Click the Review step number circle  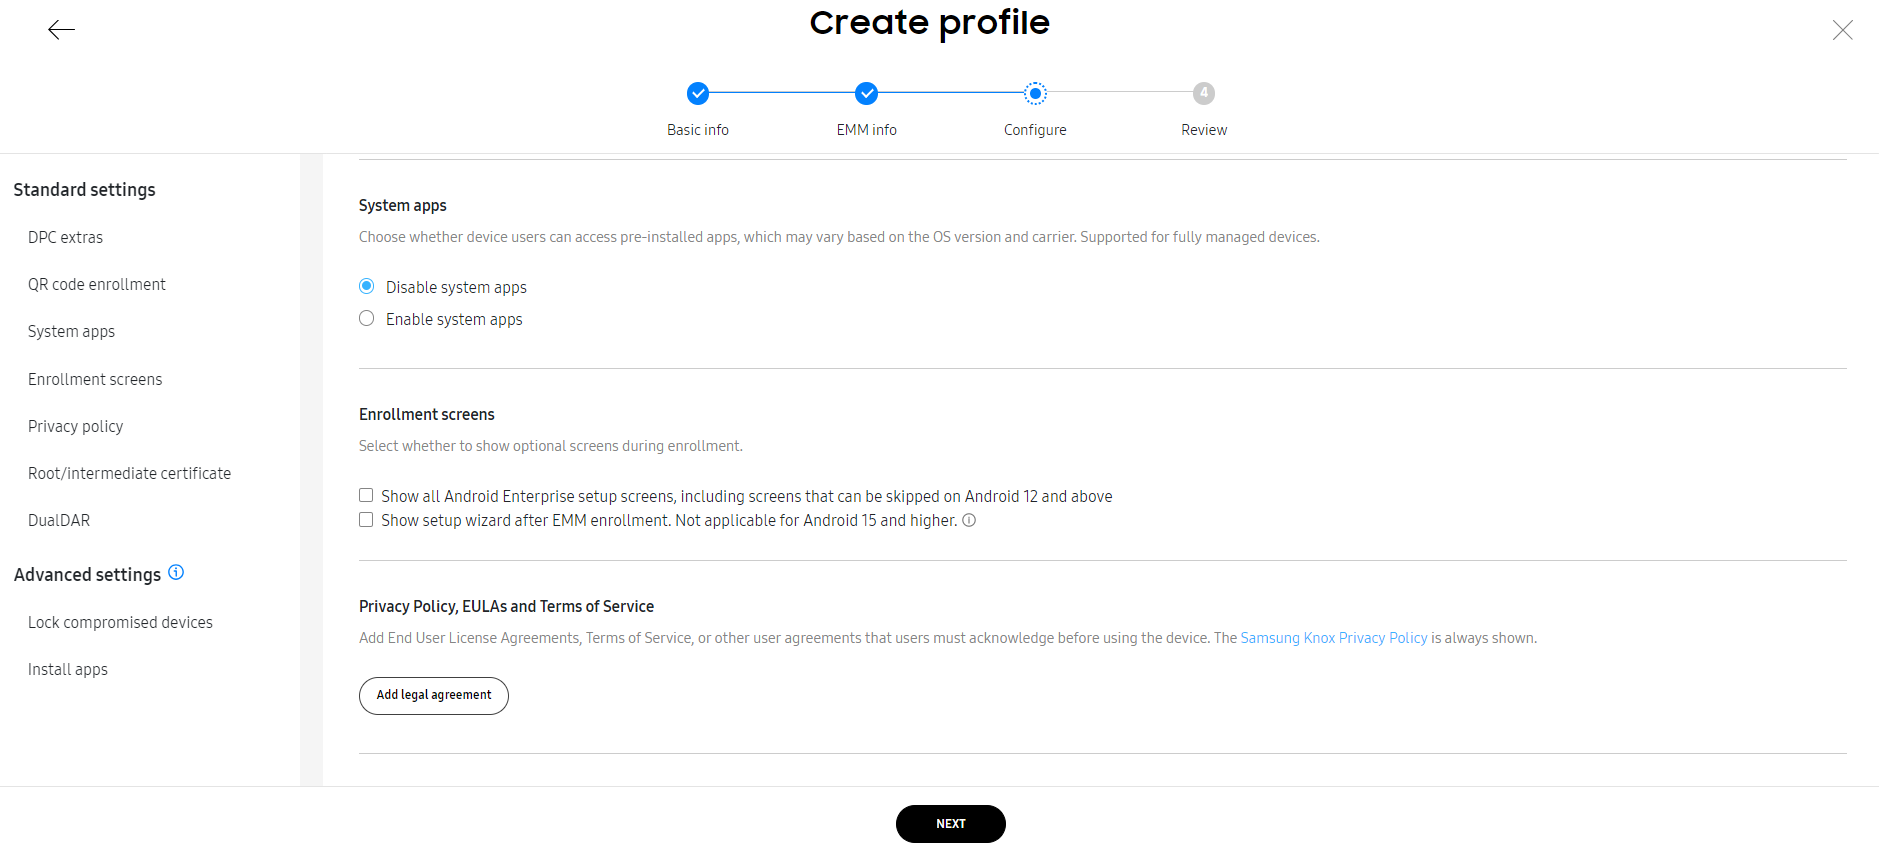point(1204,93)
